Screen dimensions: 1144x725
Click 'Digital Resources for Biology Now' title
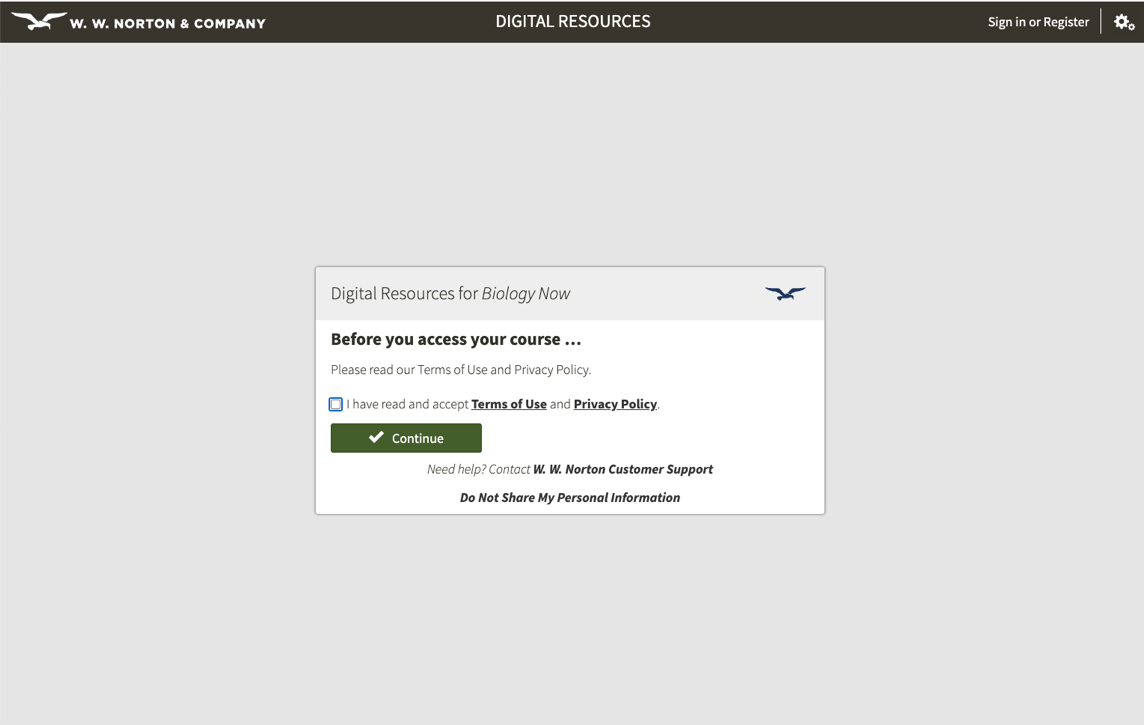click(x=450, y=293)
